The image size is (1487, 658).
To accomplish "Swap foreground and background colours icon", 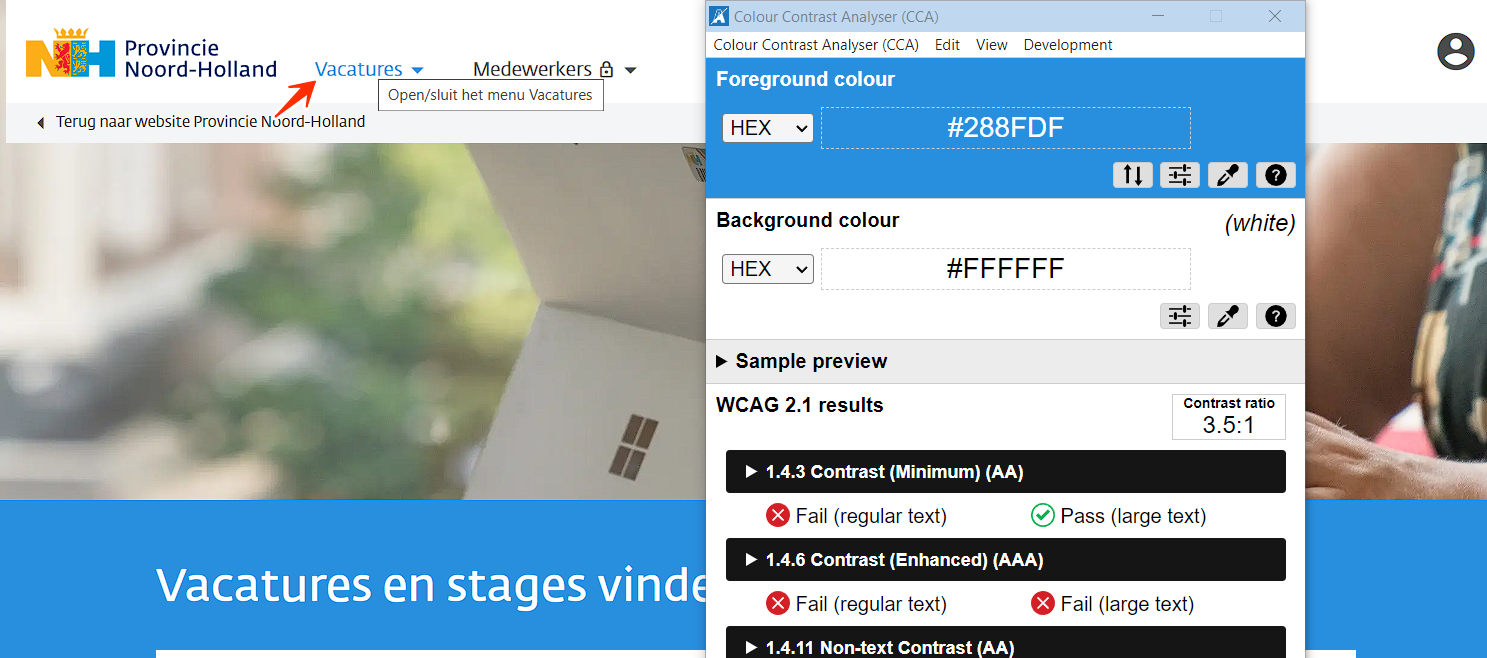I will (1133, 175).
